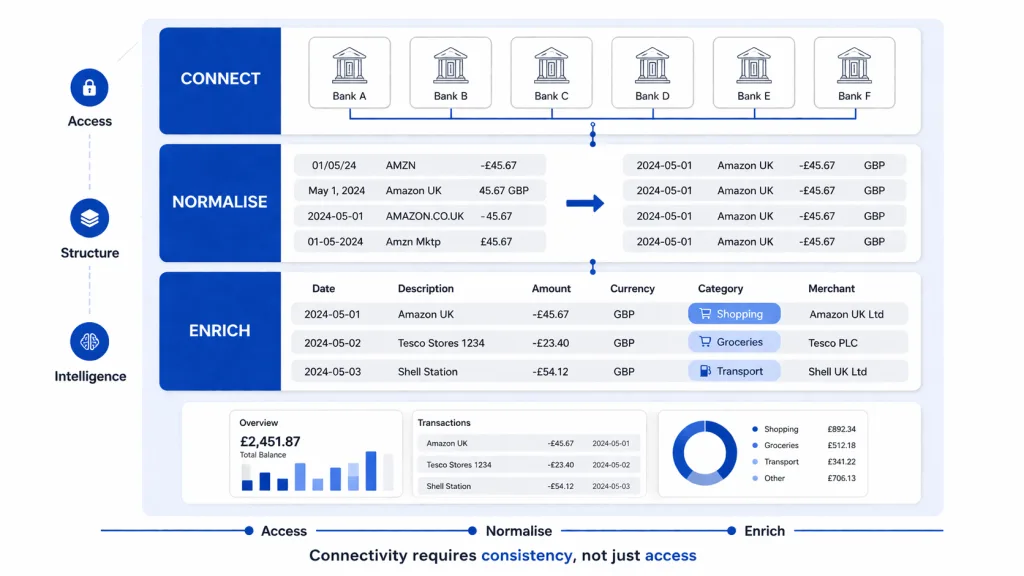Select the Bank F institution icon

pos(854,65)
